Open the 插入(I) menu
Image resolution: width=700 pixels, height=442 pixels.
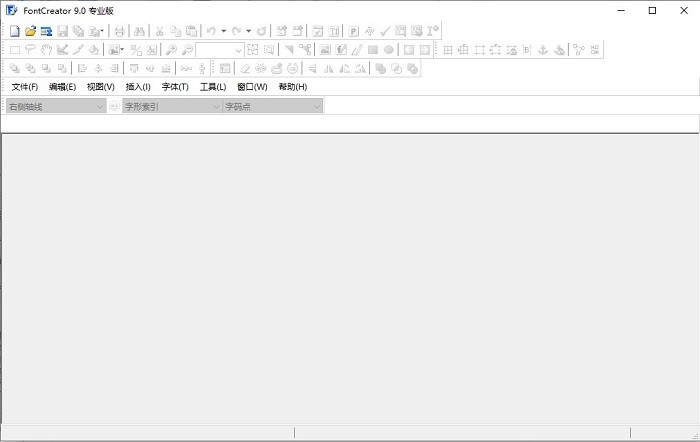point(138,87)
